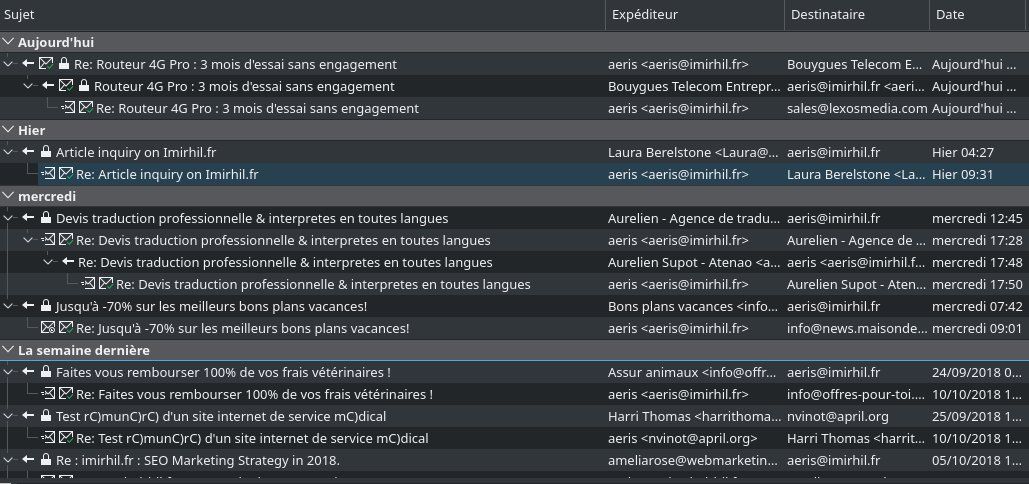Click lock icon on Test rC)munC)rC) message
This screenshot has height=484, width=1029.
point(46,416)
